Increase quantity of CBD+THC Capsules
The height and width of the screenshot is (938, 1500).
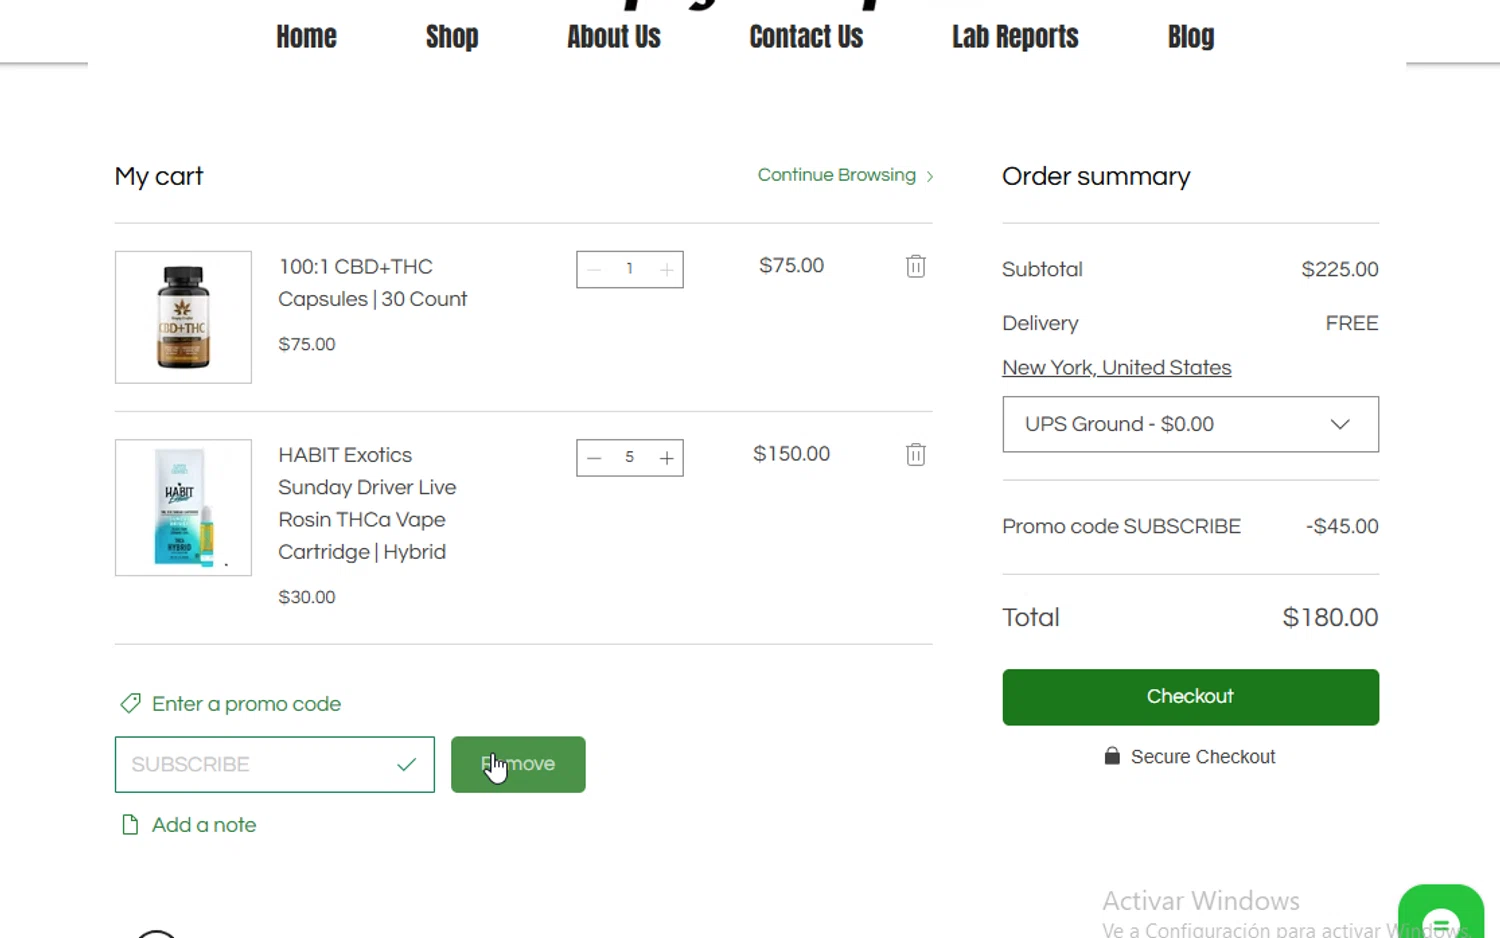click(x=666, y=269)
